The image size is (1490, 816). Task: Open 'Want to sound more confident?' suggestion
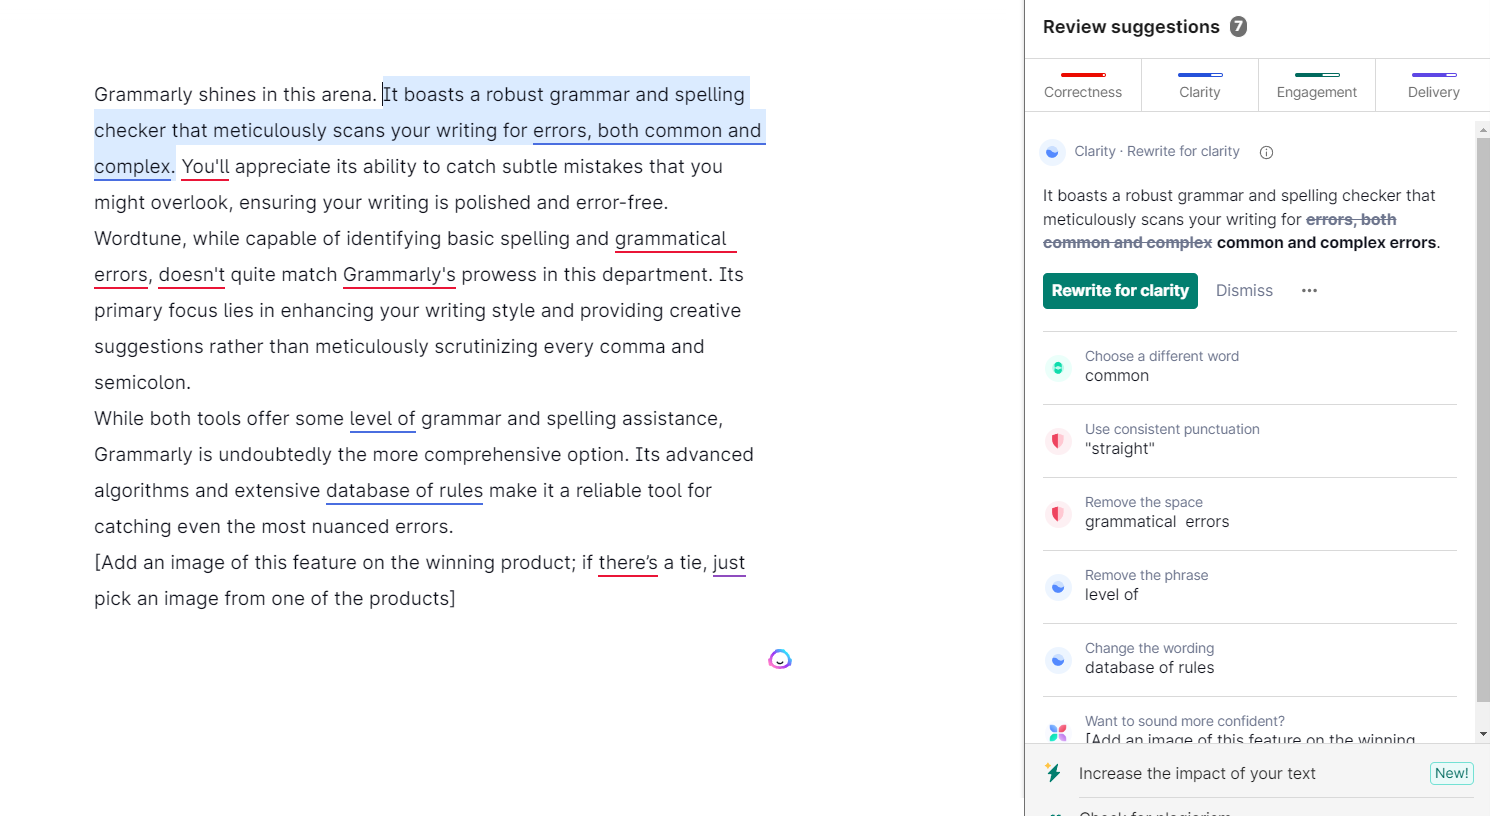click(x=1250, y=721)
